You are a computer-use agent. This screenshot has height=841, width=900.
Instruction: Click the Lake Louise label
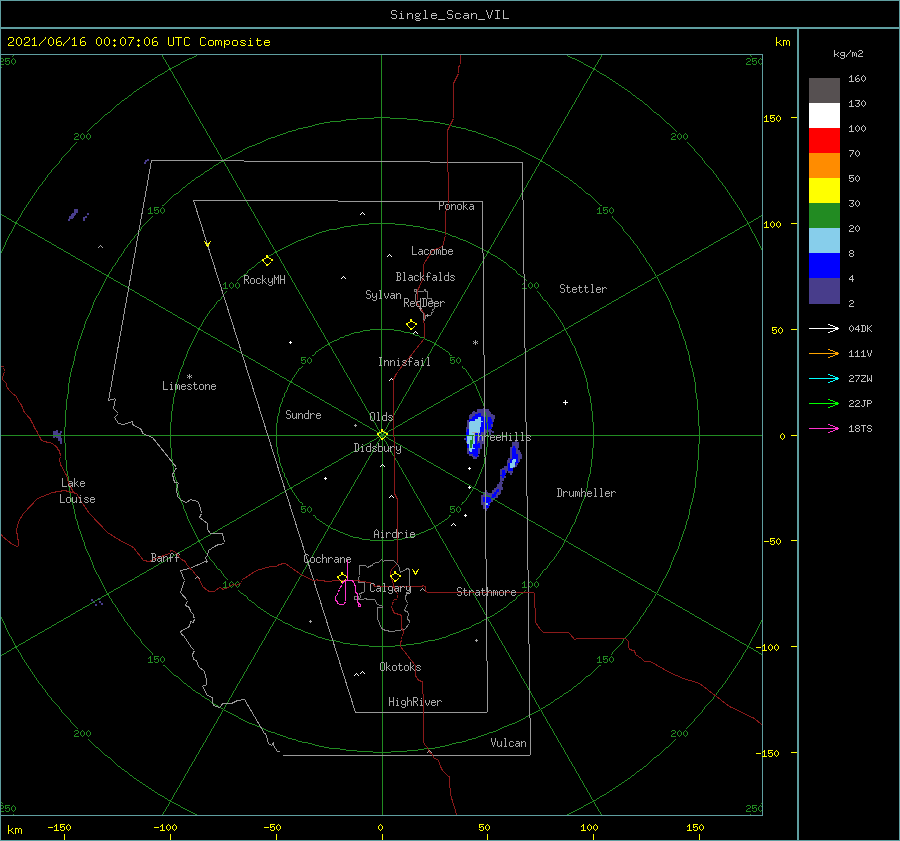[x=77, y=491]
